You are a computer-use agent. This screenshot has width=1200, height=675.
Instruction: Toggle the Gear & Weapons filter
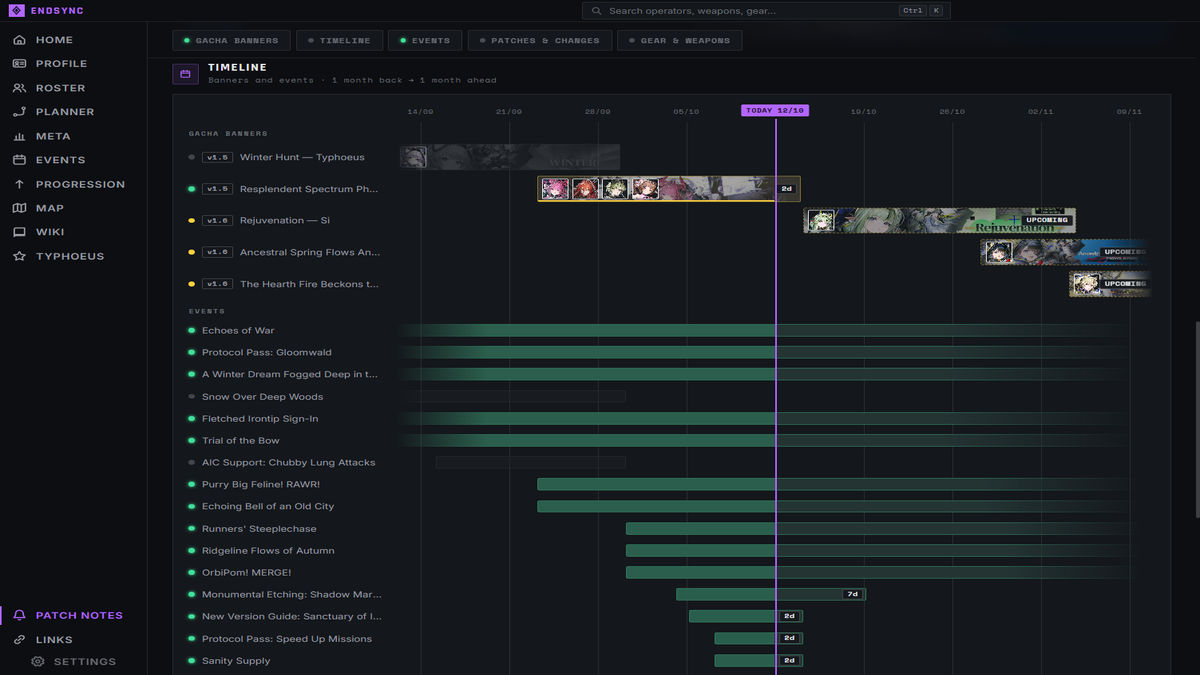(x=680, y=41)
